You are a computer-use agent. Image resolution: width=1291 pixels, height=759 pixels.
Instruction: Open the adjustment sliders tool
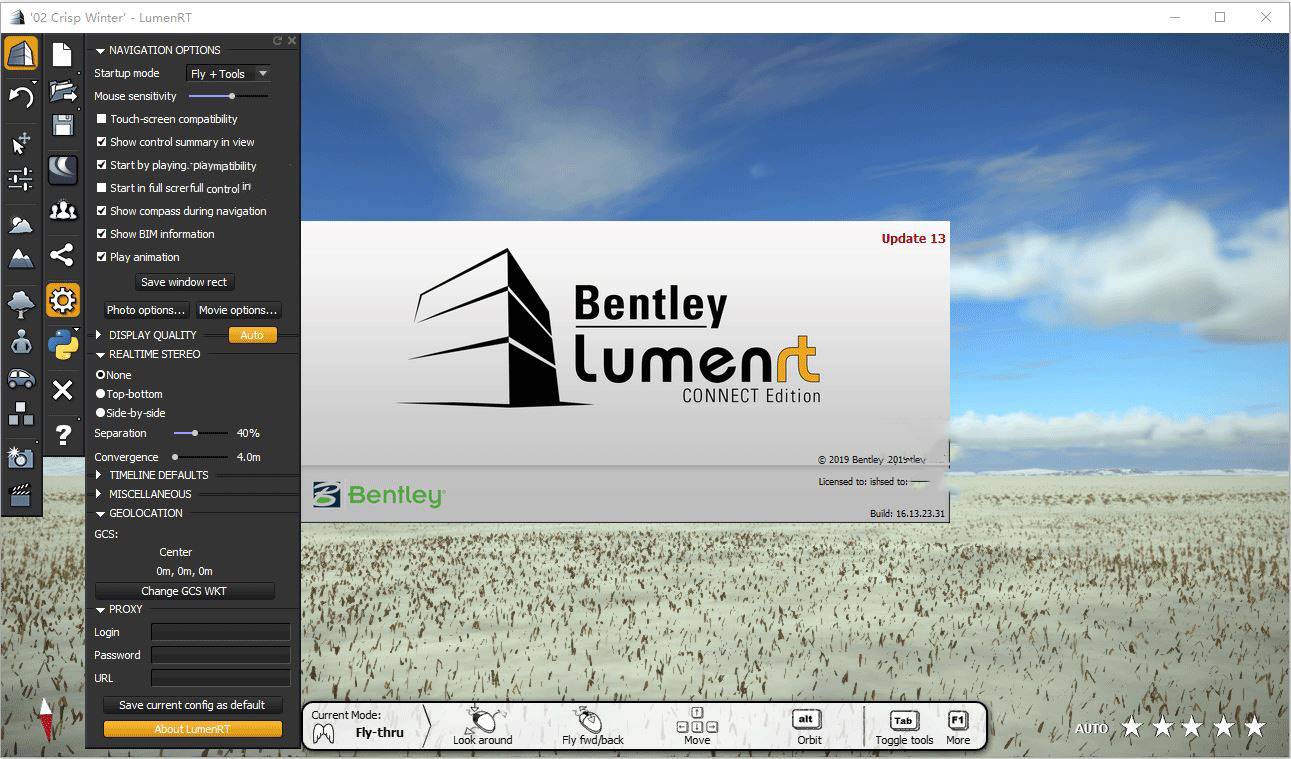[21, 179]
